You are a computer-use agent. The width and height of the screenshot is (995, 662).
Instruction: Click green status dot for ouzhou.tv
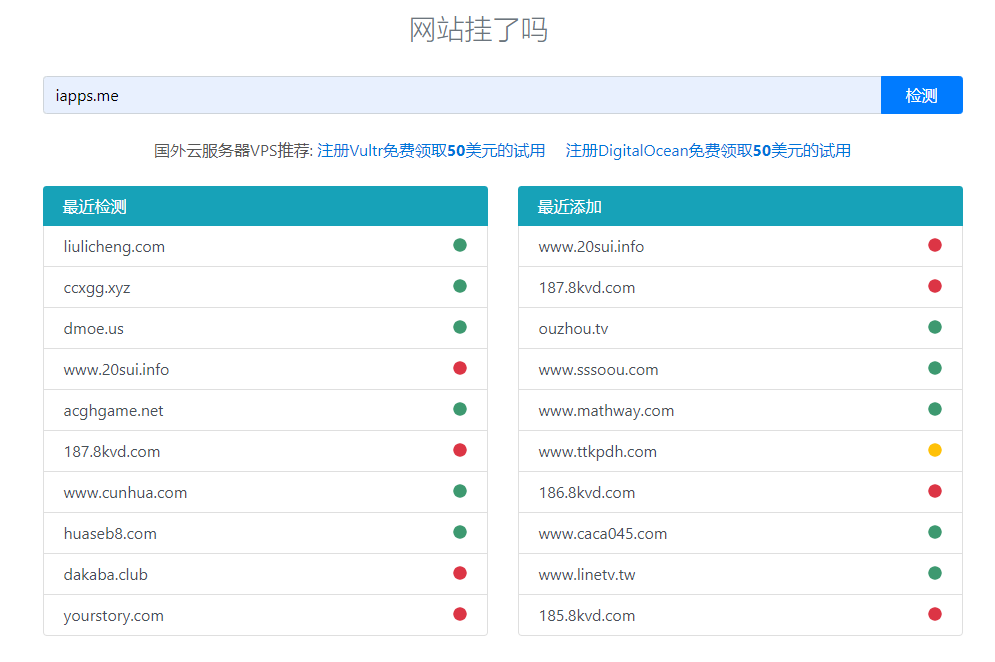click(x=935, y=327)
